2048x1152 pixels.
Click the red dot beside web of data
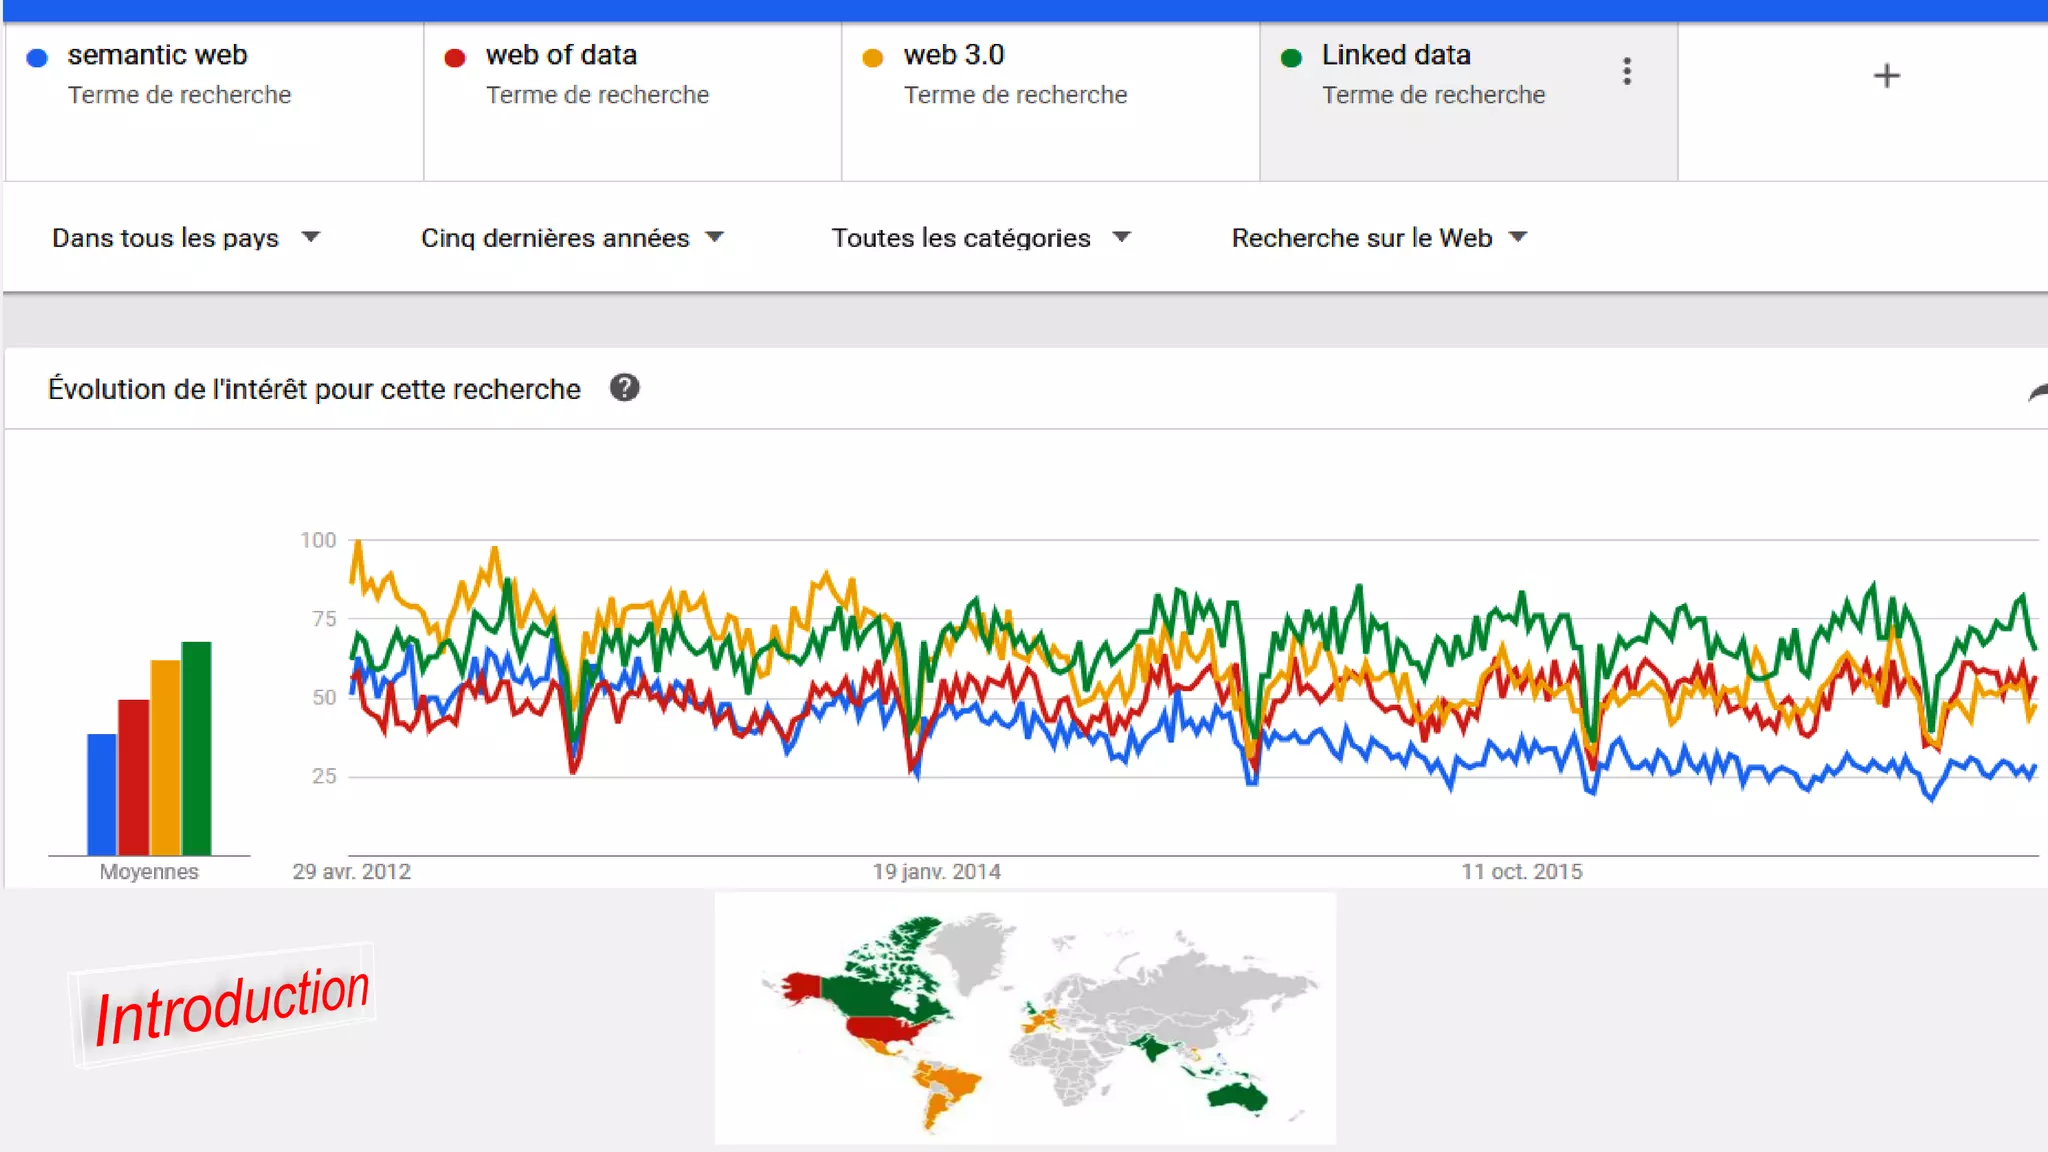click(455, 58)
